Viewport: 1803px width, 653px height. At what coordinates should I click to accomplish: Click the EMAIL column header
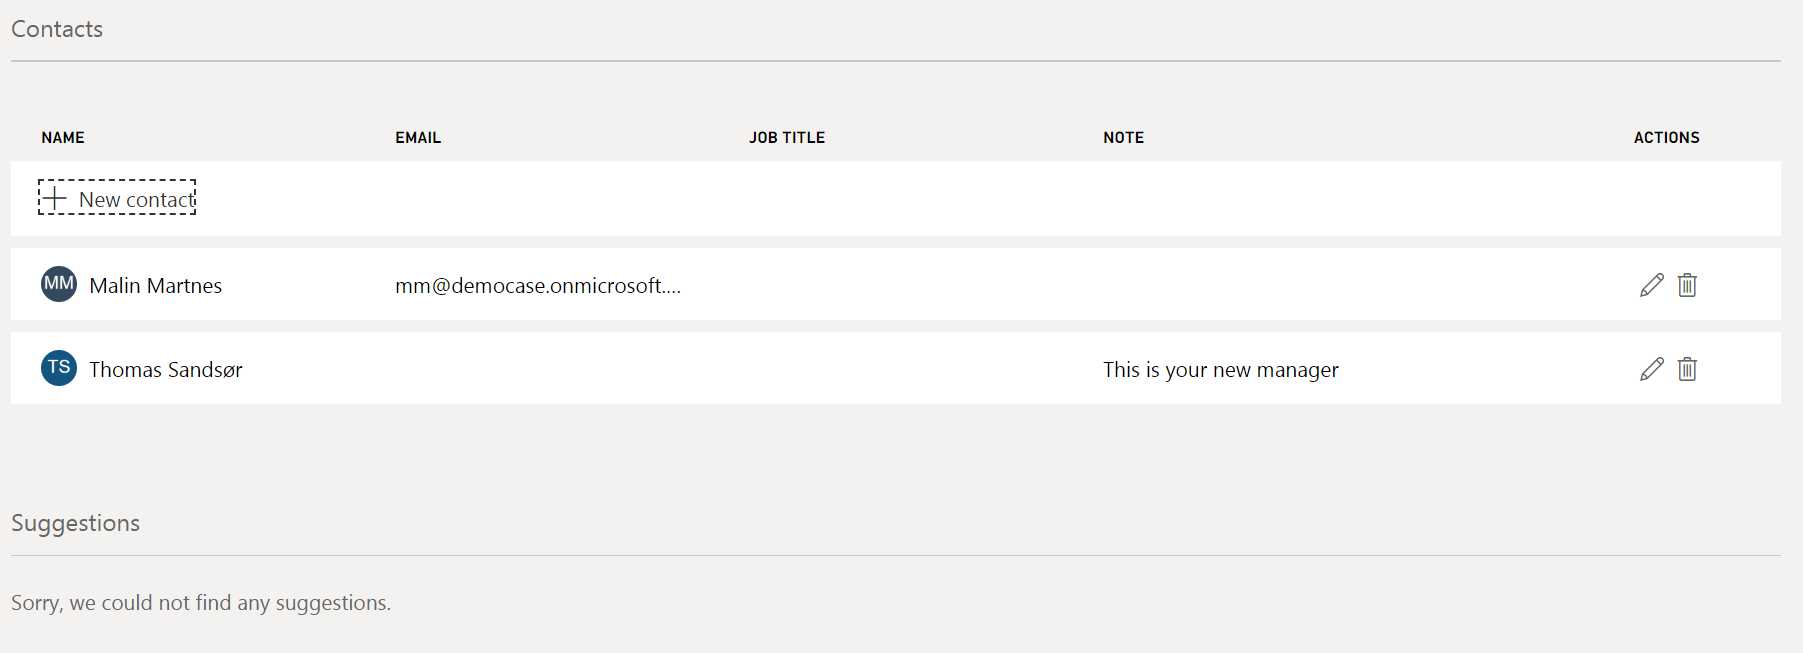(x=418, y=138)
